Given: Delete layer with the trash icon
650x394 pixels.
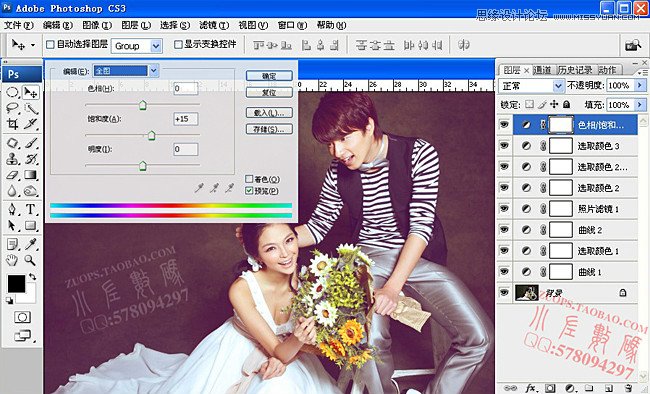Looking at the screenshot, I should point(628,388).
